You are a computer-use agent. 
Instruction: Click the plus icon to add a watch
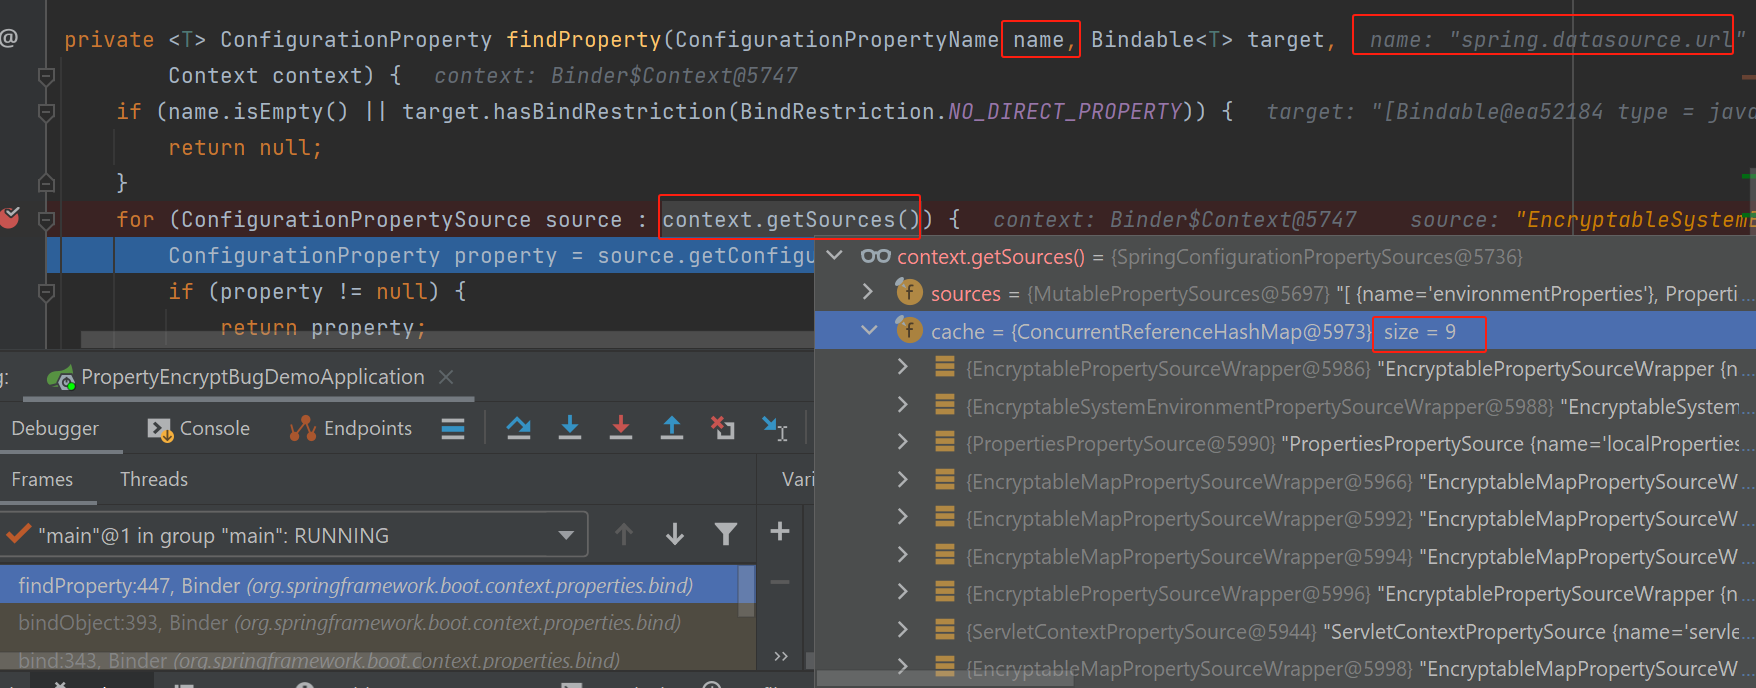780,531
